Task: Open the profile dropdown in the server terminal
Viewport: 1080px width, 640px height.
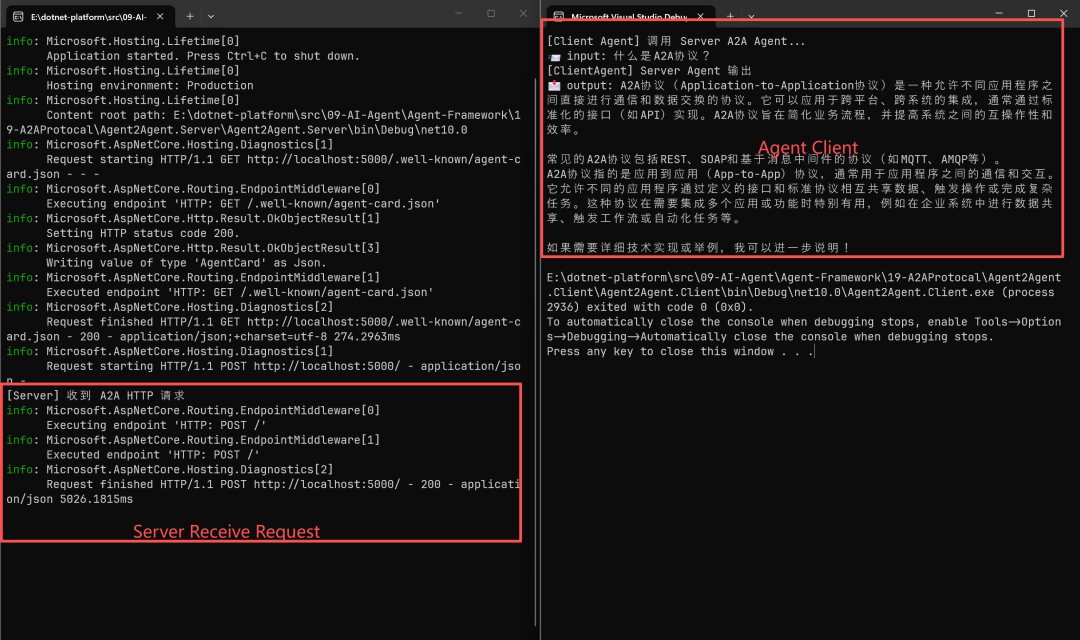Action: coord(211,16)
